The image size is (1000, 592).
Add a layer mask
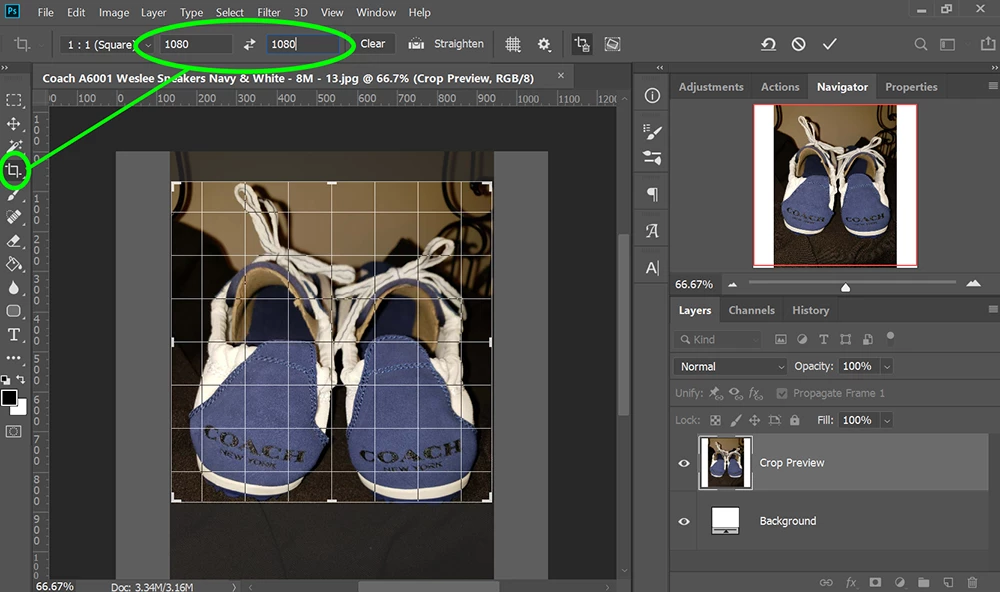tap(875, 582)
